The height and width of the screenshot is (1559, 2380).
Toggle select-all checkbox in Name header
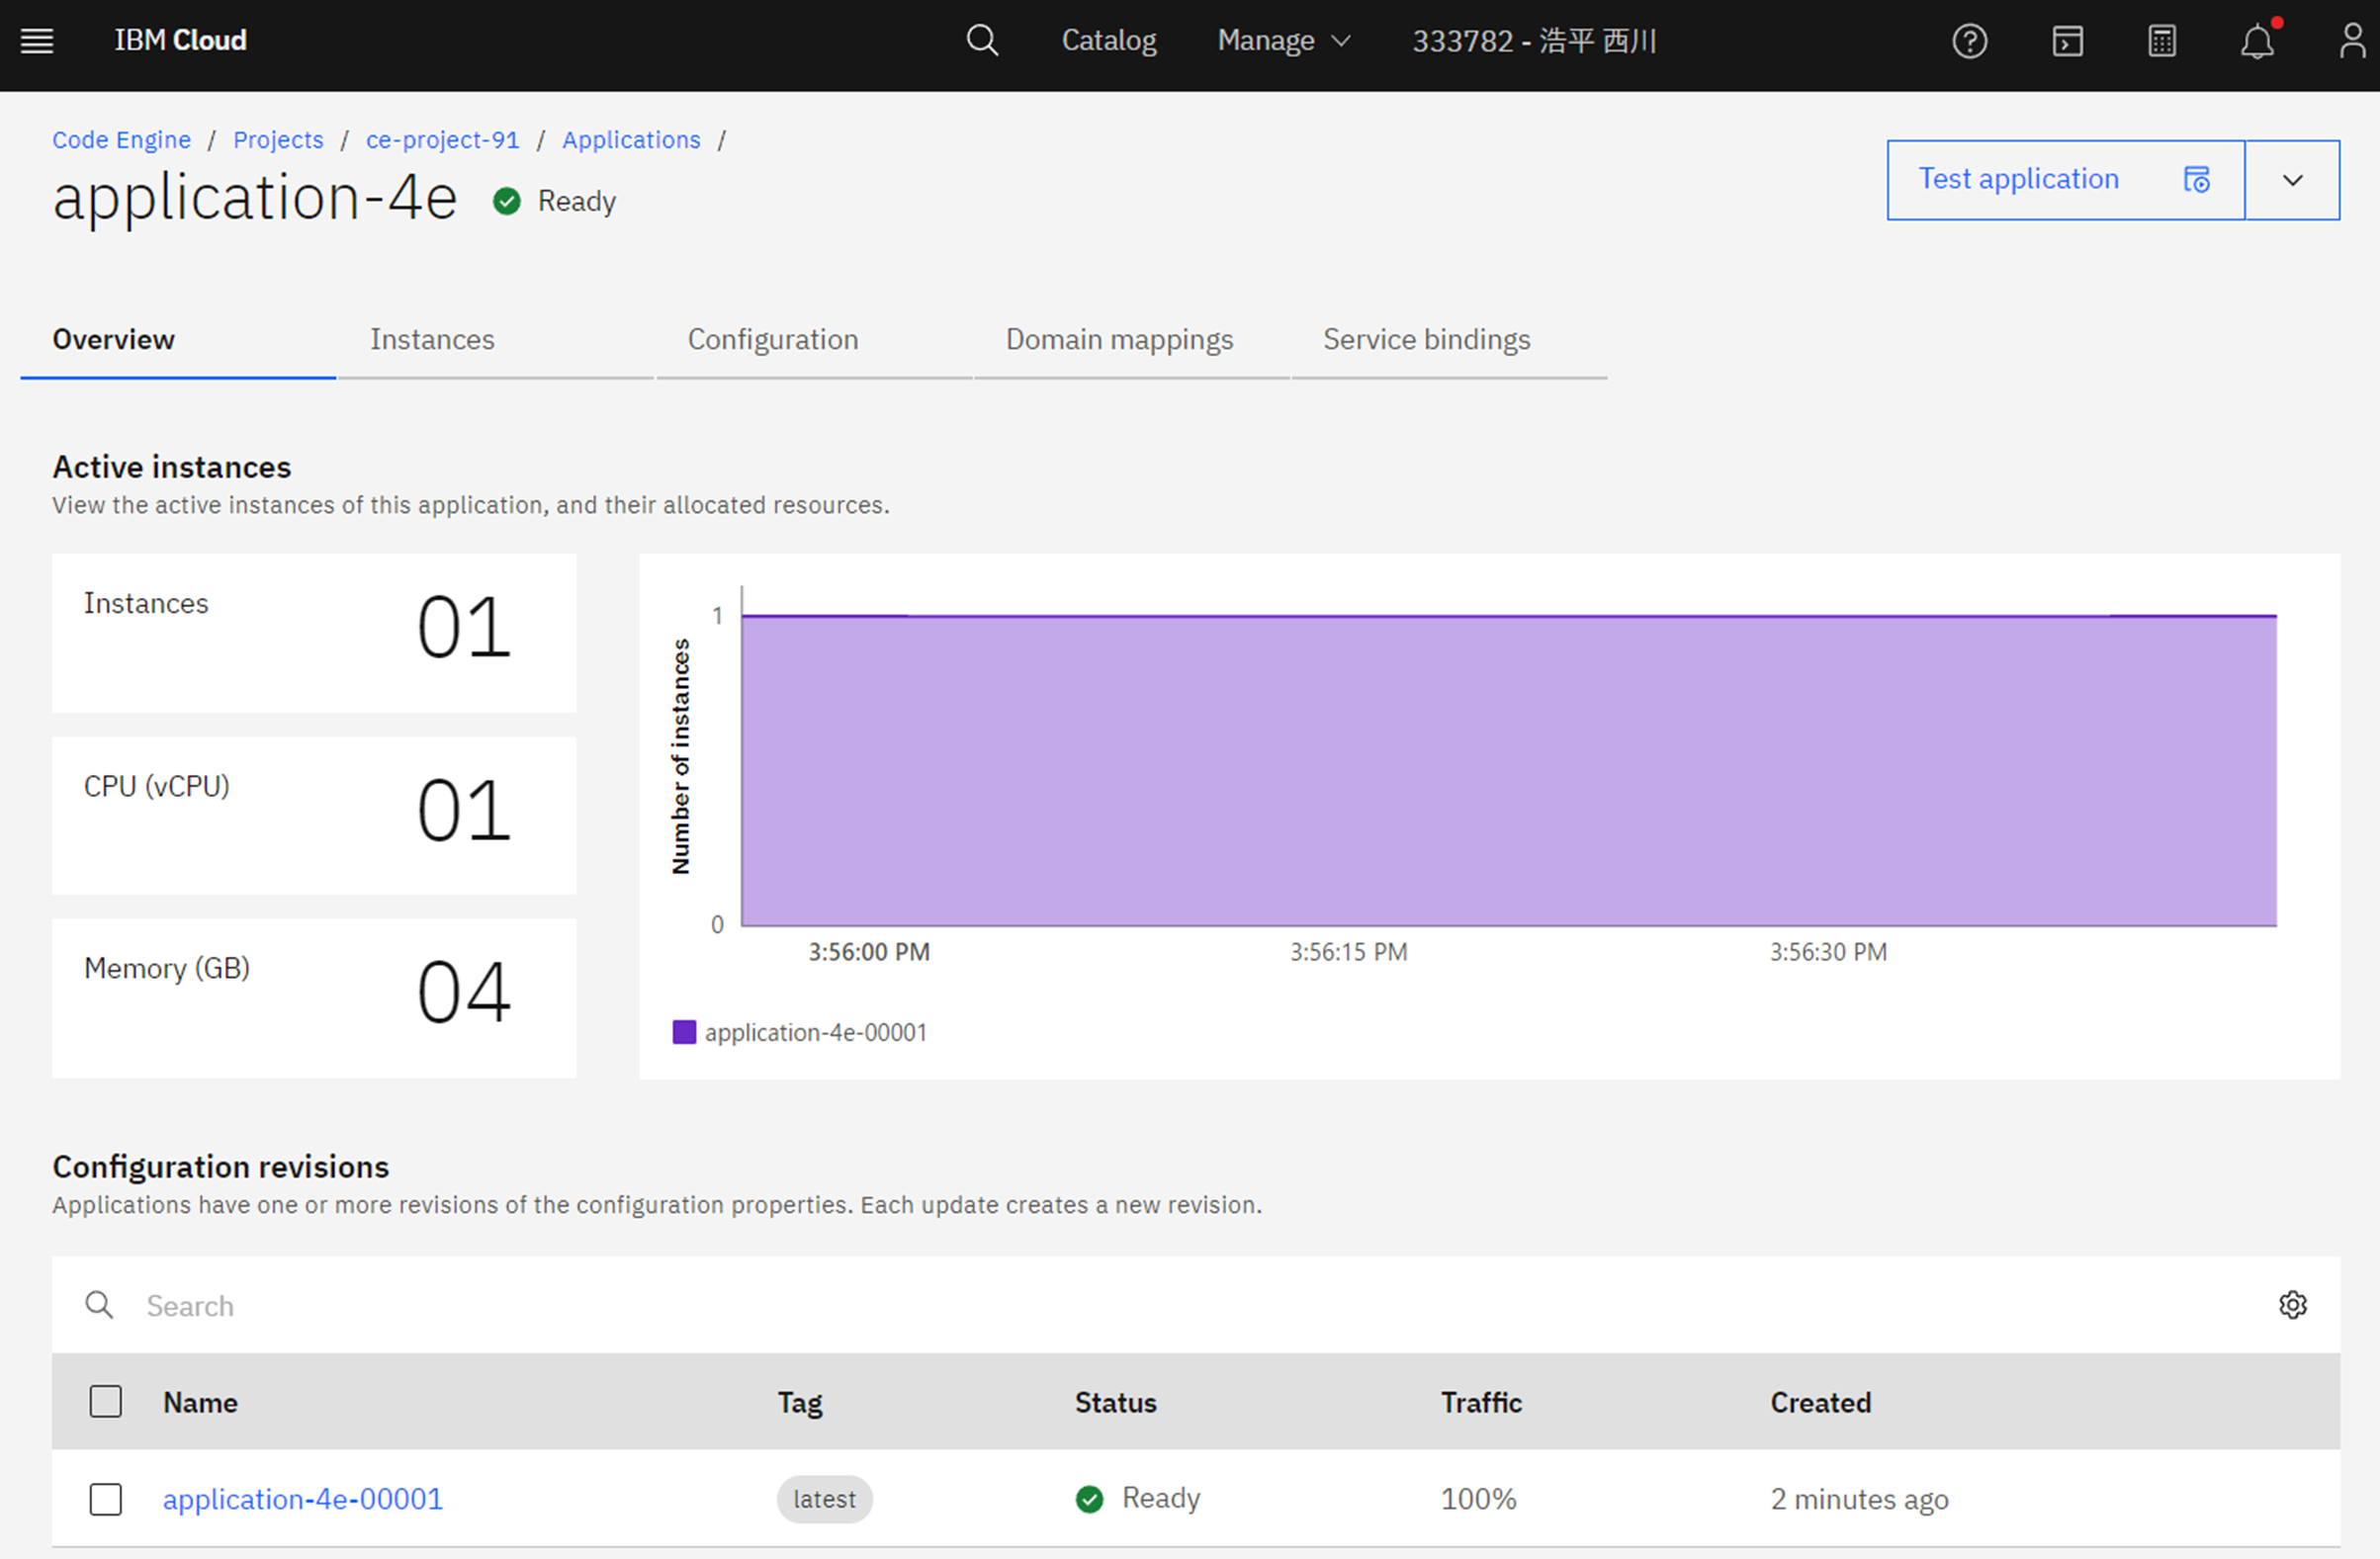(x=106, y=1401)
